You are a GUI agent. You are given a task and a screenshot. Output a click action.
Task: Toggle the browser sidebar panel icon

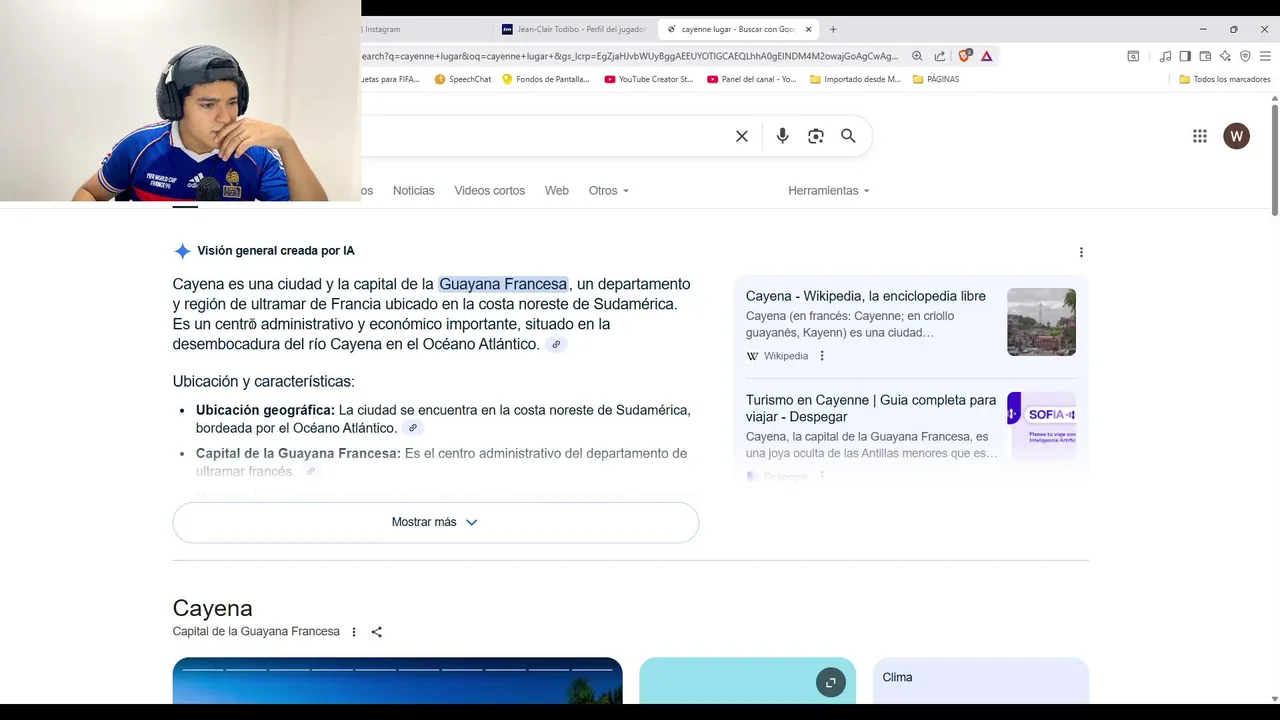point(1185,56)
